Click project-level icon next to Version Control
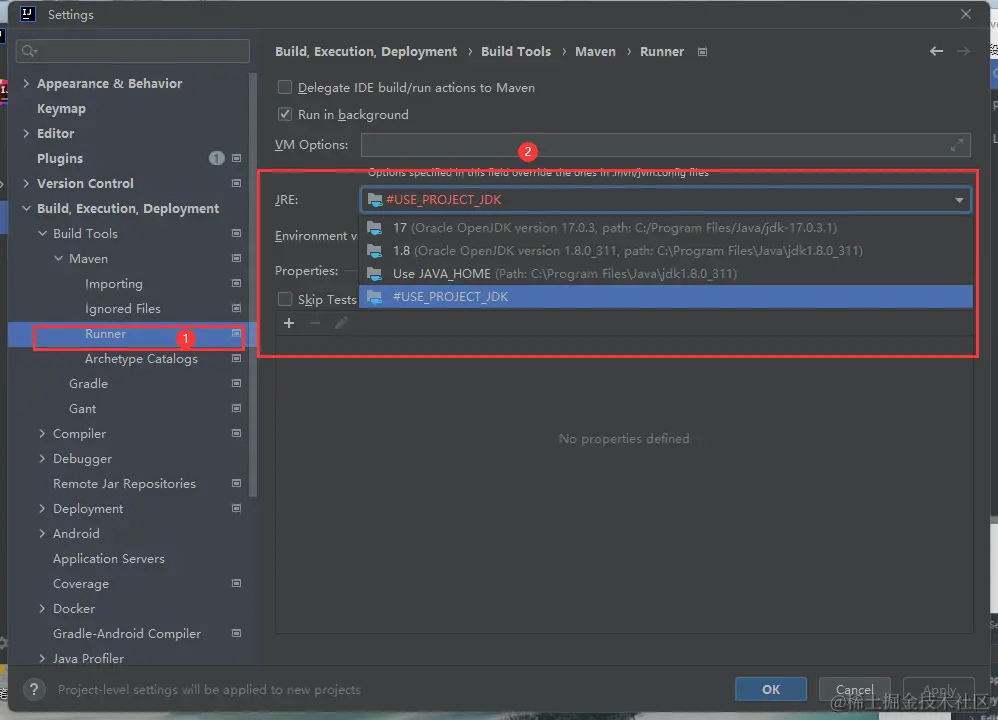The image size is (998, 720). point(236,183)
